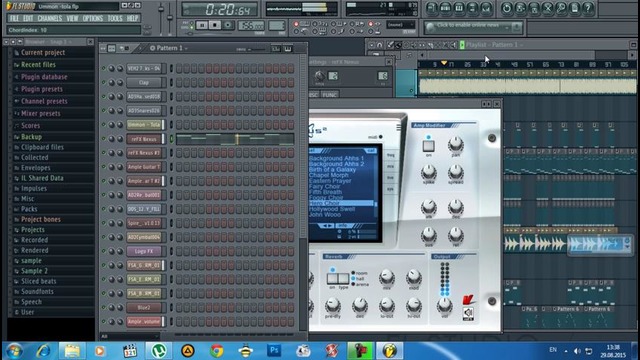The height and width of the screenshot is (360, 640).
Task: Open Windows Explorer folder in taskbar
Action: click(x=72, y=351)
